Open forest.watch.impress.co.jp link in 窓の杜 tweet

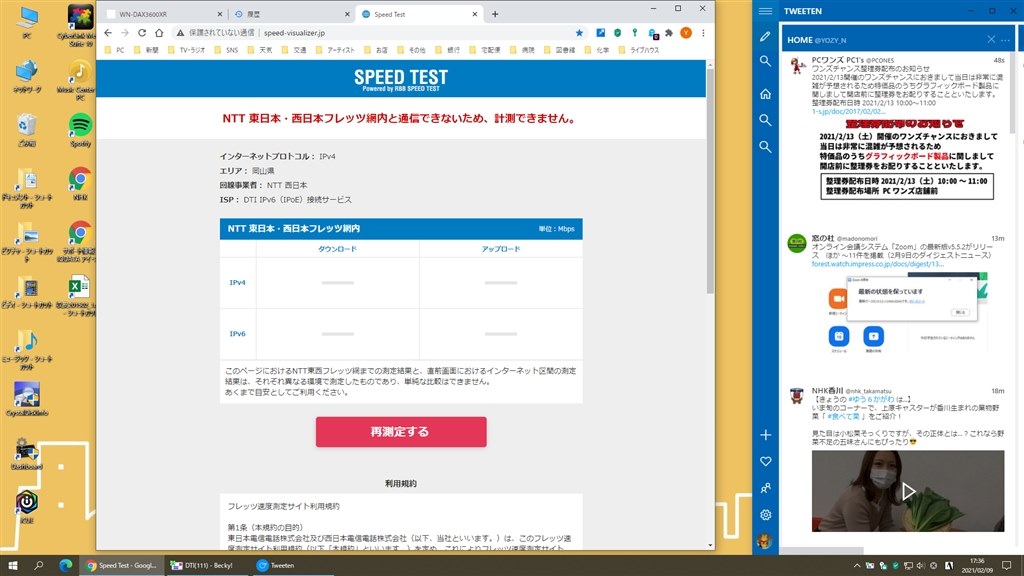click(x=877, y=264)
